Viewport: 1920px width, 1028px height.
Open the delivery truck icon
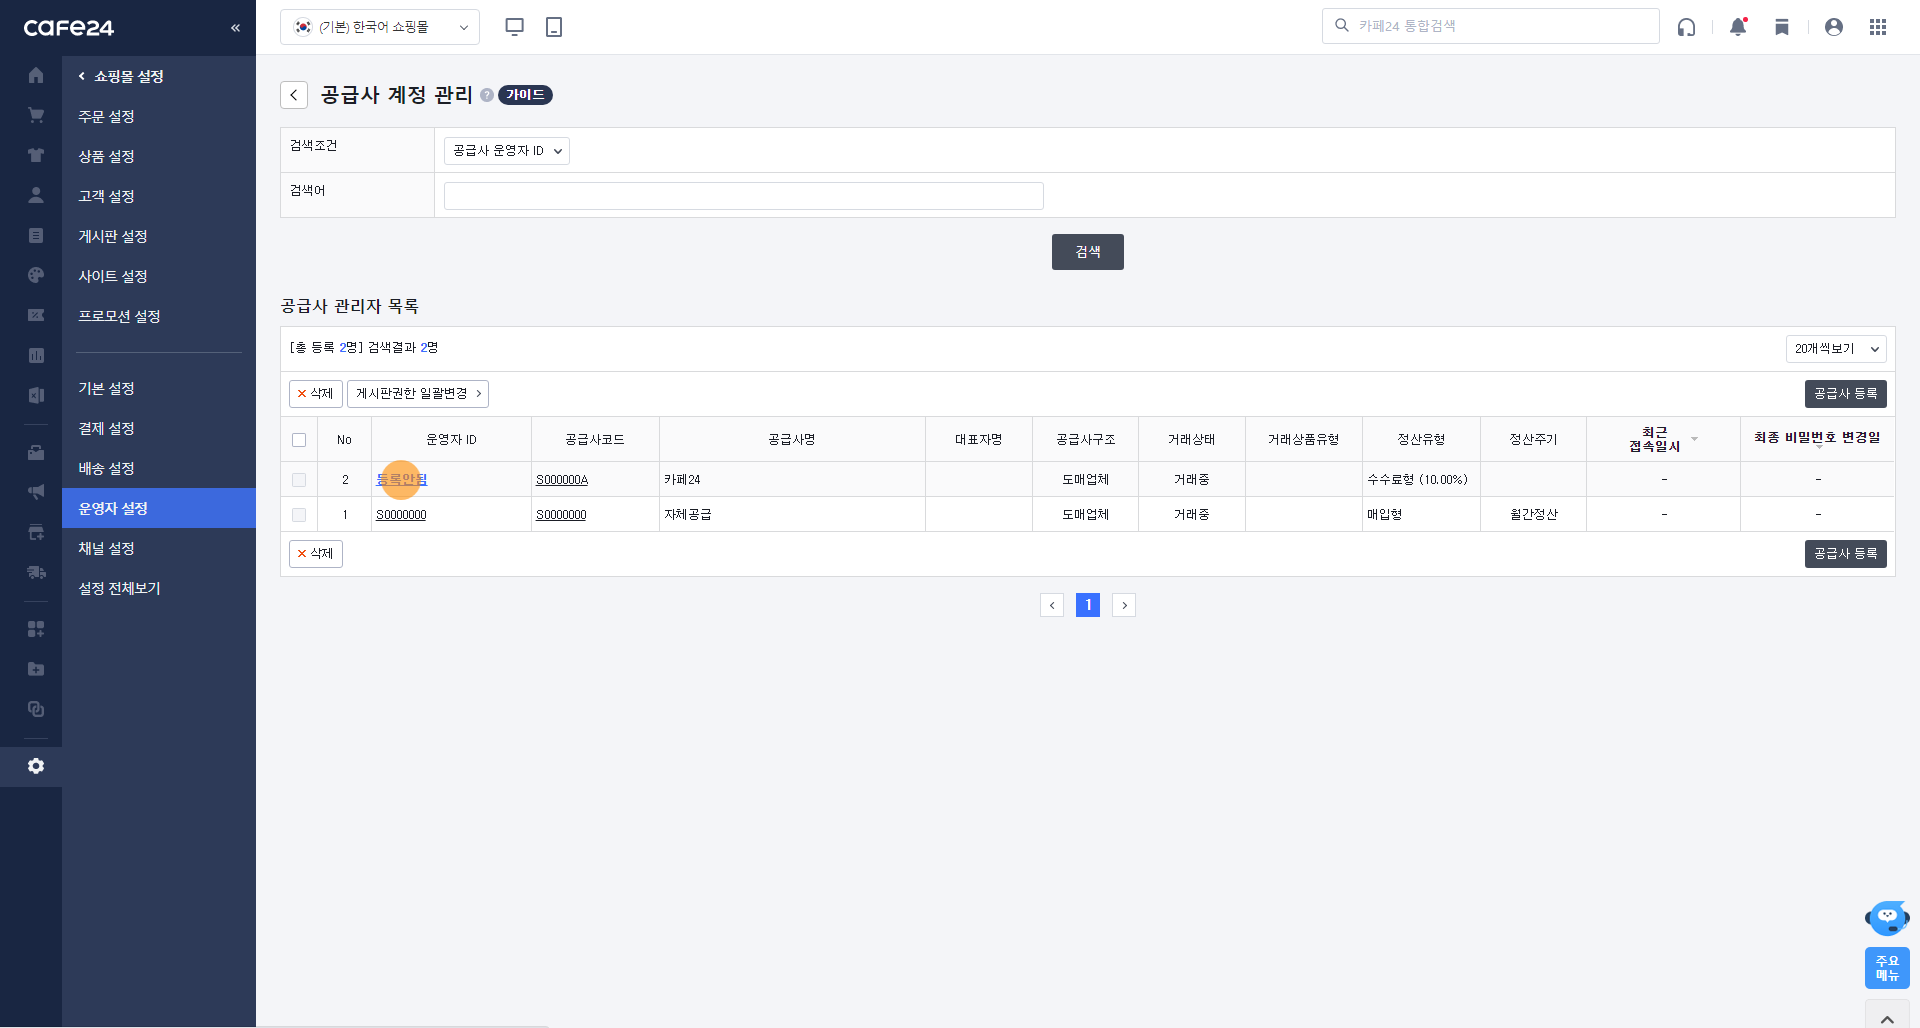36,572
